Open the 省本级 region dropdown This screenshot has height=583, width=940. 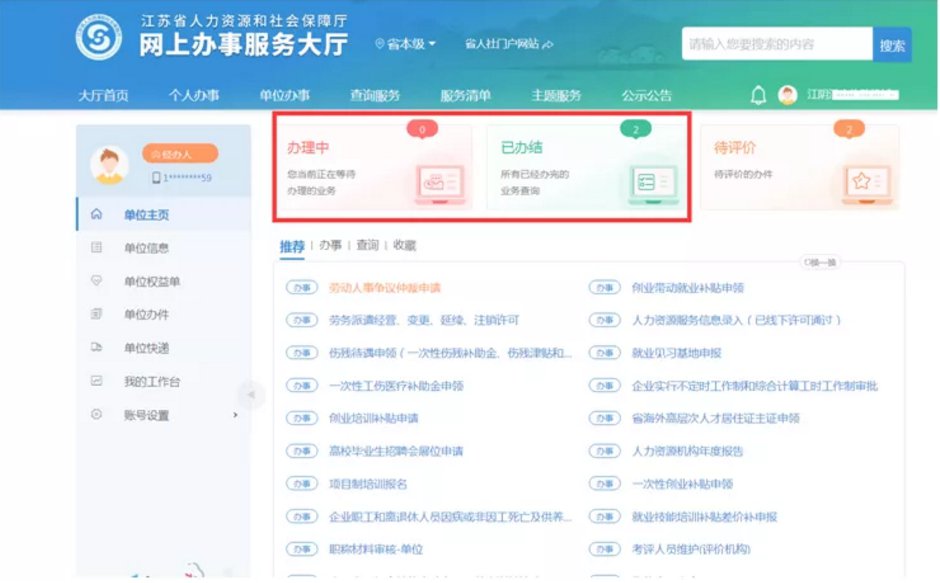click(x=405, y=44)
